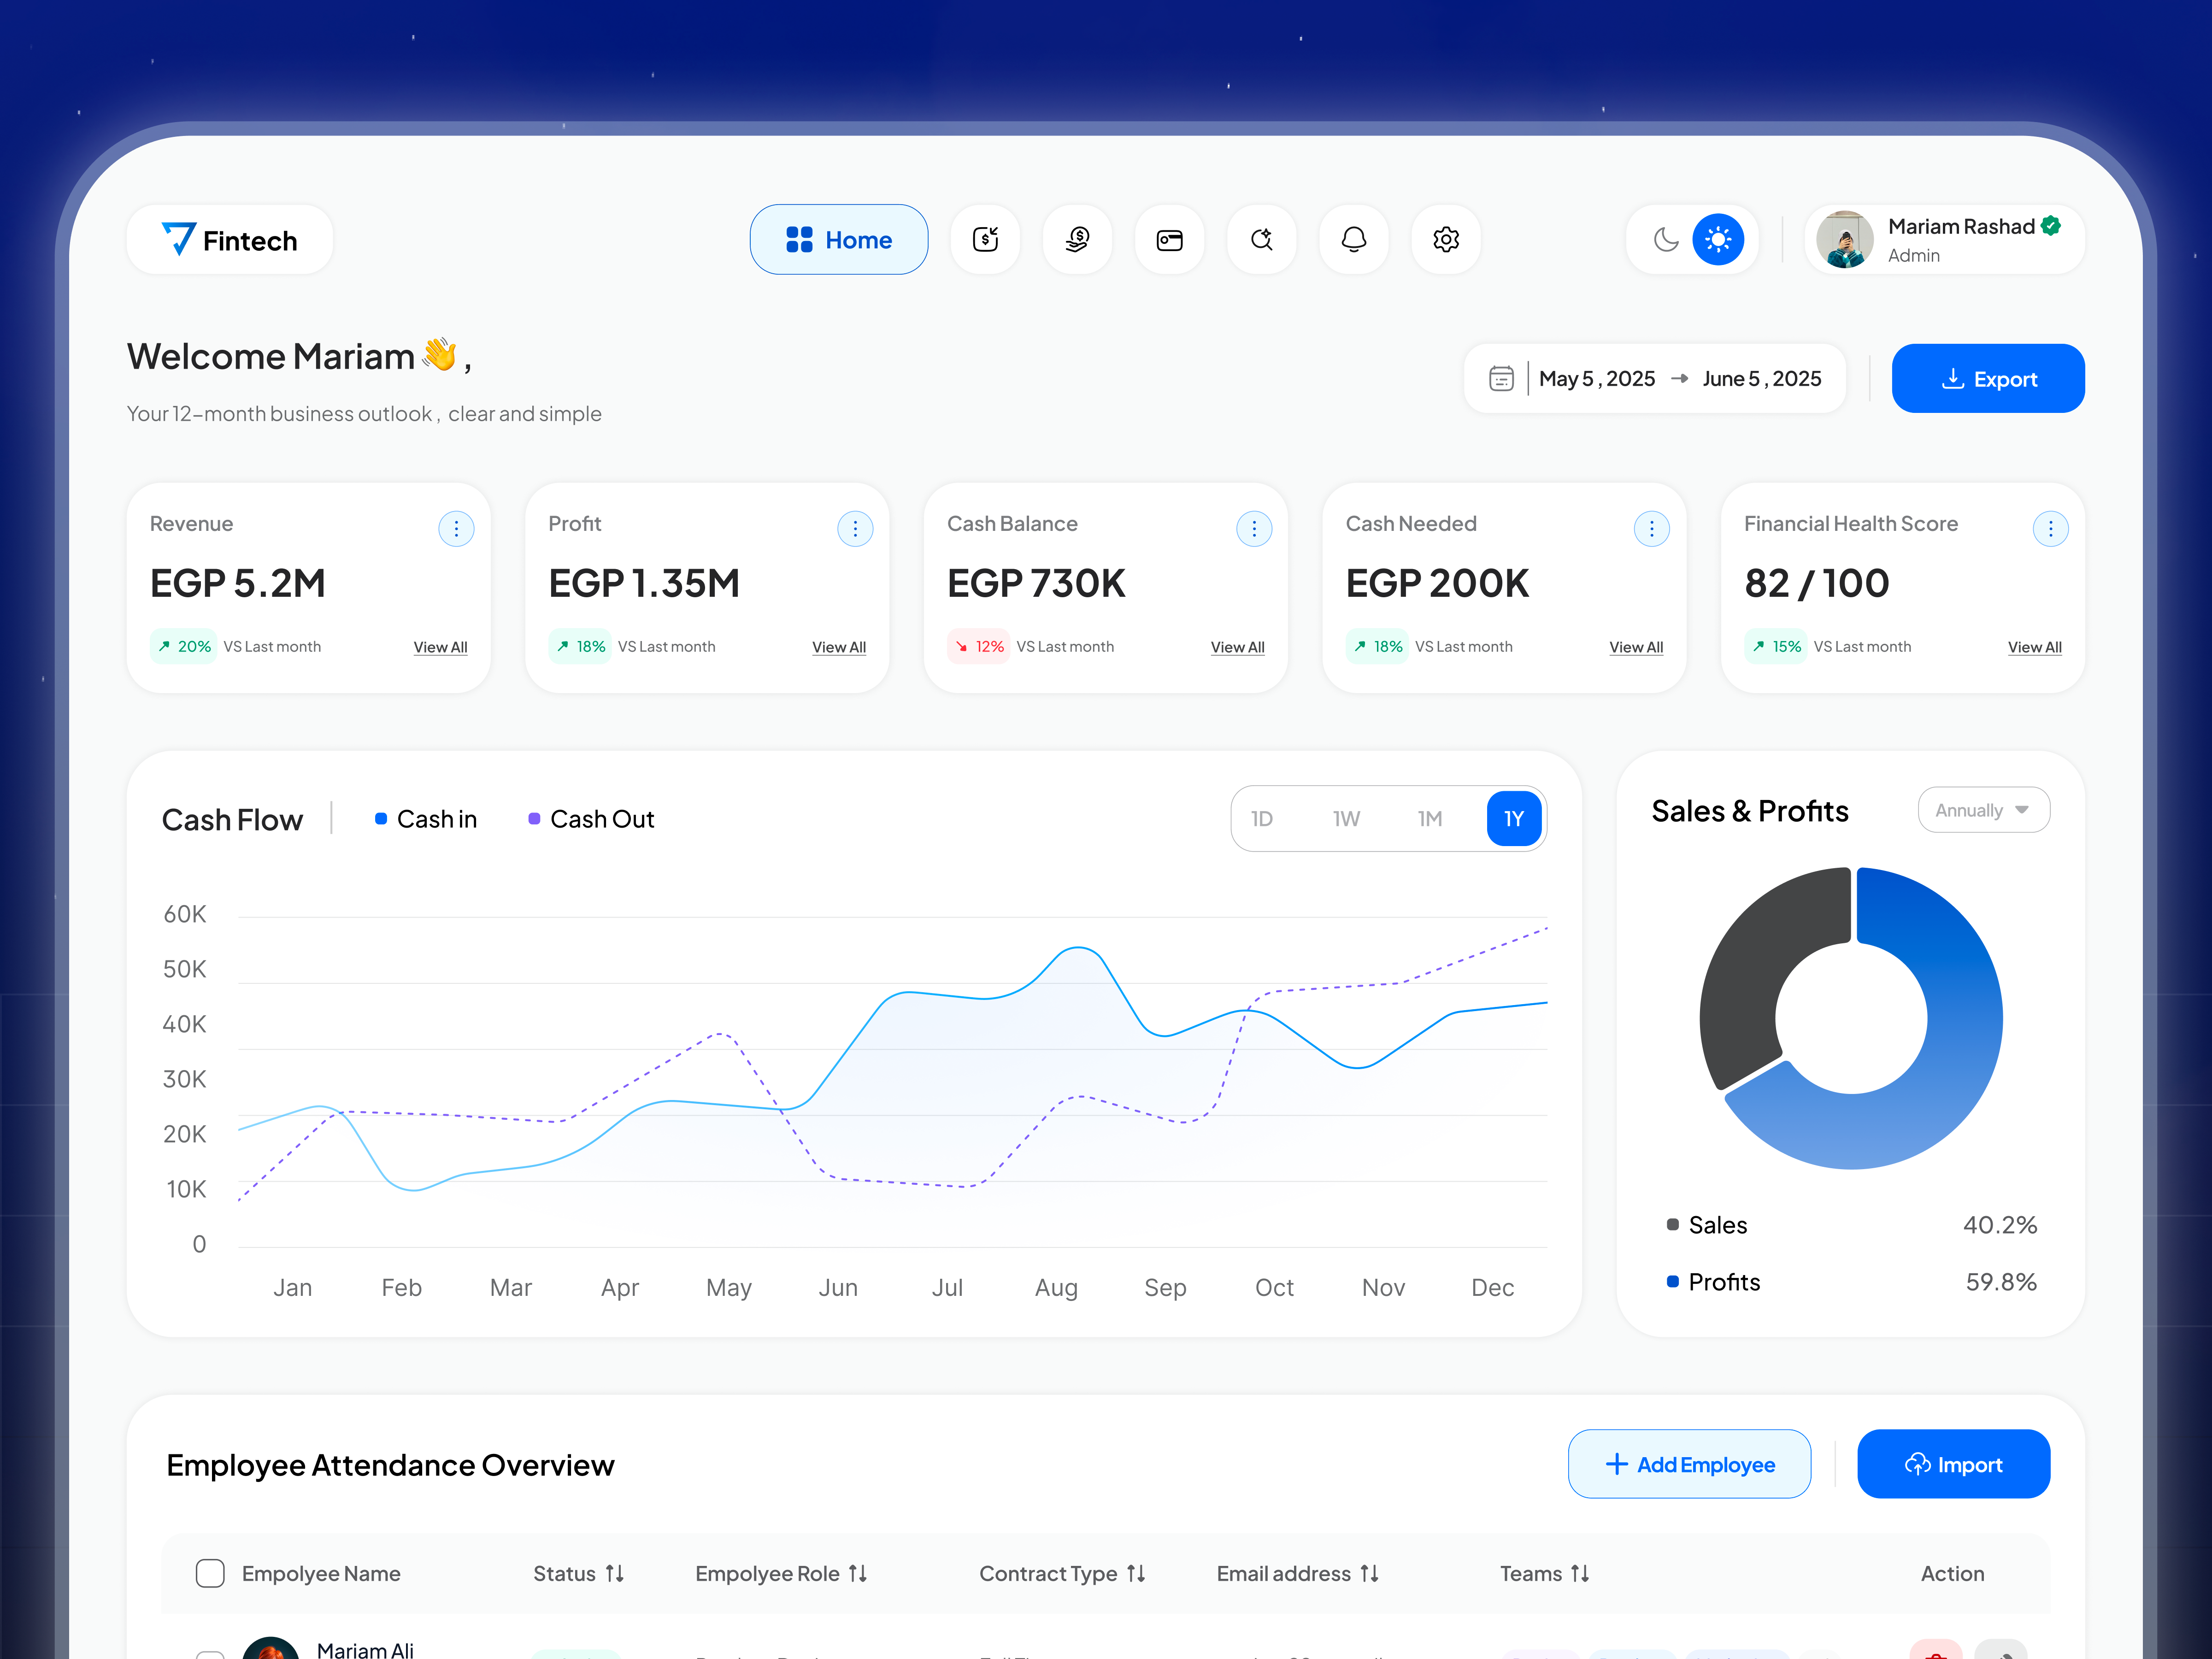Image resolution: width=2212 pixels, height=1659 pixels.
Task: Open the hand-with-coin payments icon
Action: pyautogui.click(x=1077, y=240)
